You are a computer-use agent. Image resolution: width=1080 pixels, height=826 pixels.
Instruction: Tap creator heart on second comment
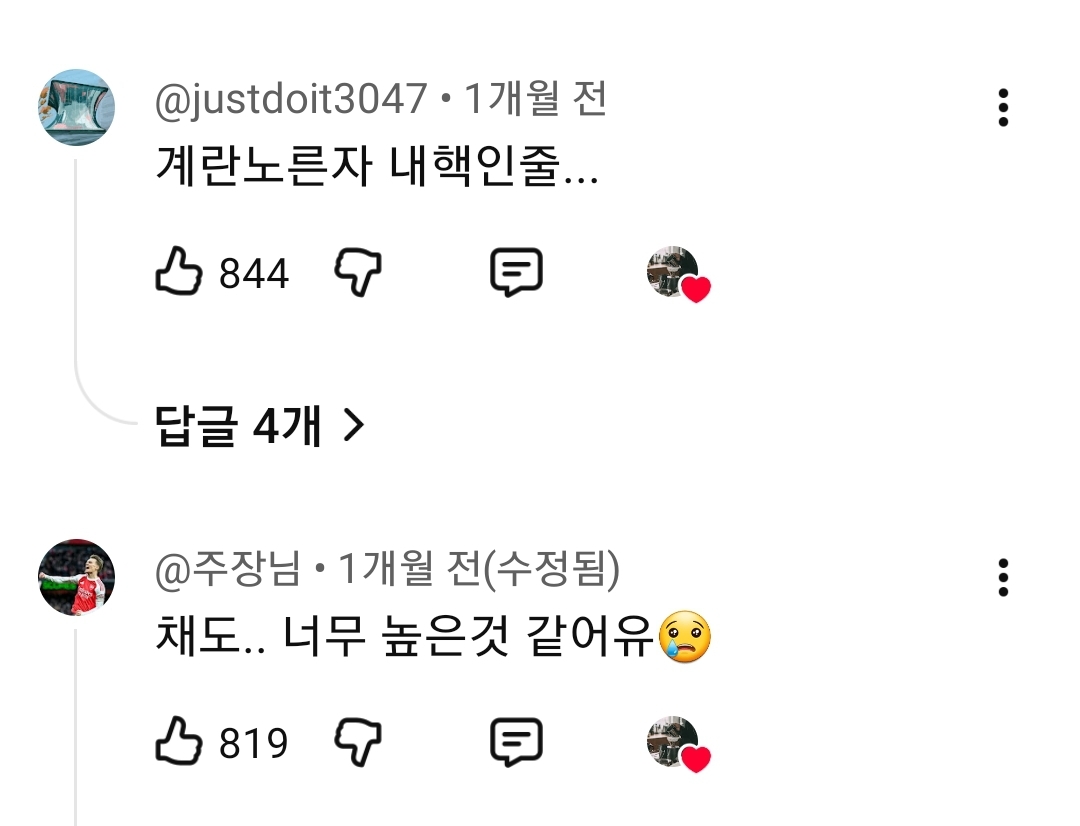pos(678,744)
